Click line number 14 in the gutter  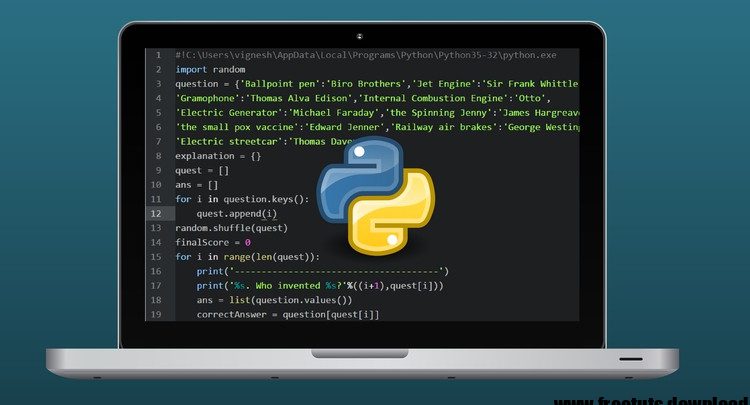[x=156, y=242]
